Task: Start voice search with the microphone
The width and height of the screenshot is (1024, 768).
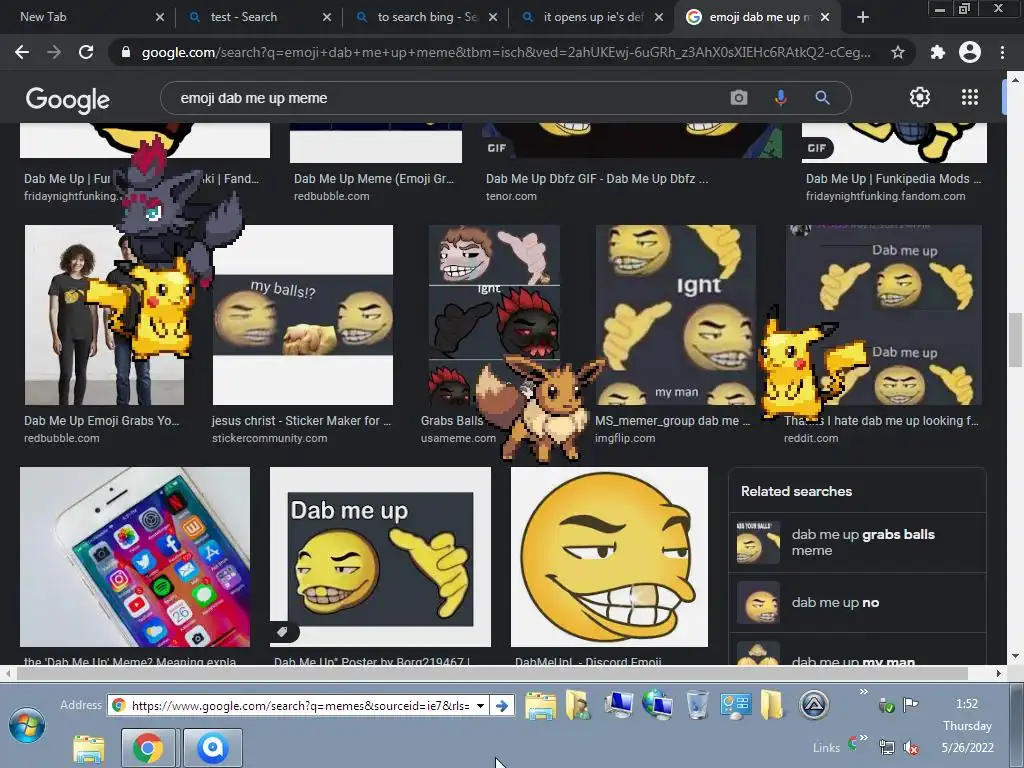Action: coord(780,98)
